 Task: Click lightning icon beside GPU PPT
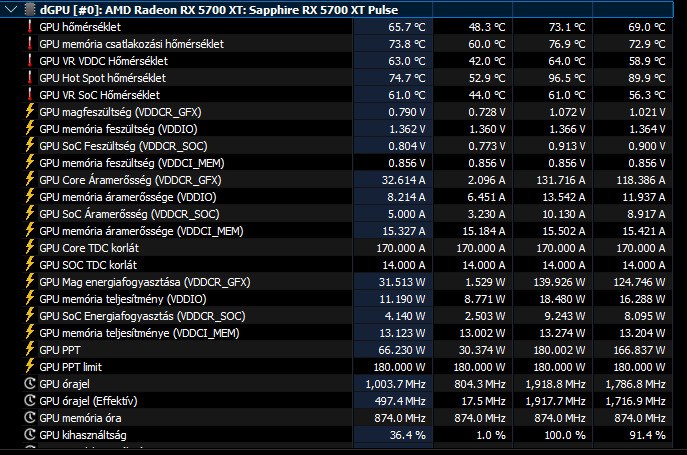30,350
